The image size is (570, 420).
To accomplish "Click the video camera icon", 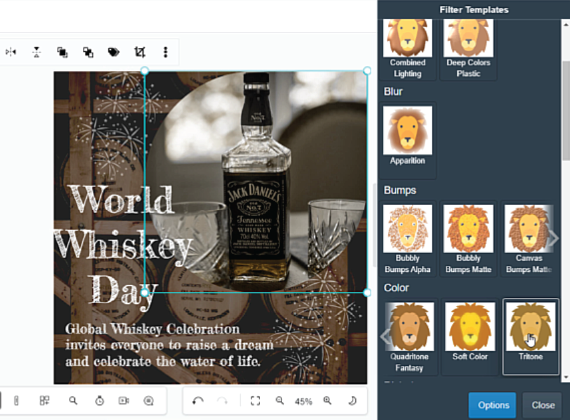I will point(124,401).
